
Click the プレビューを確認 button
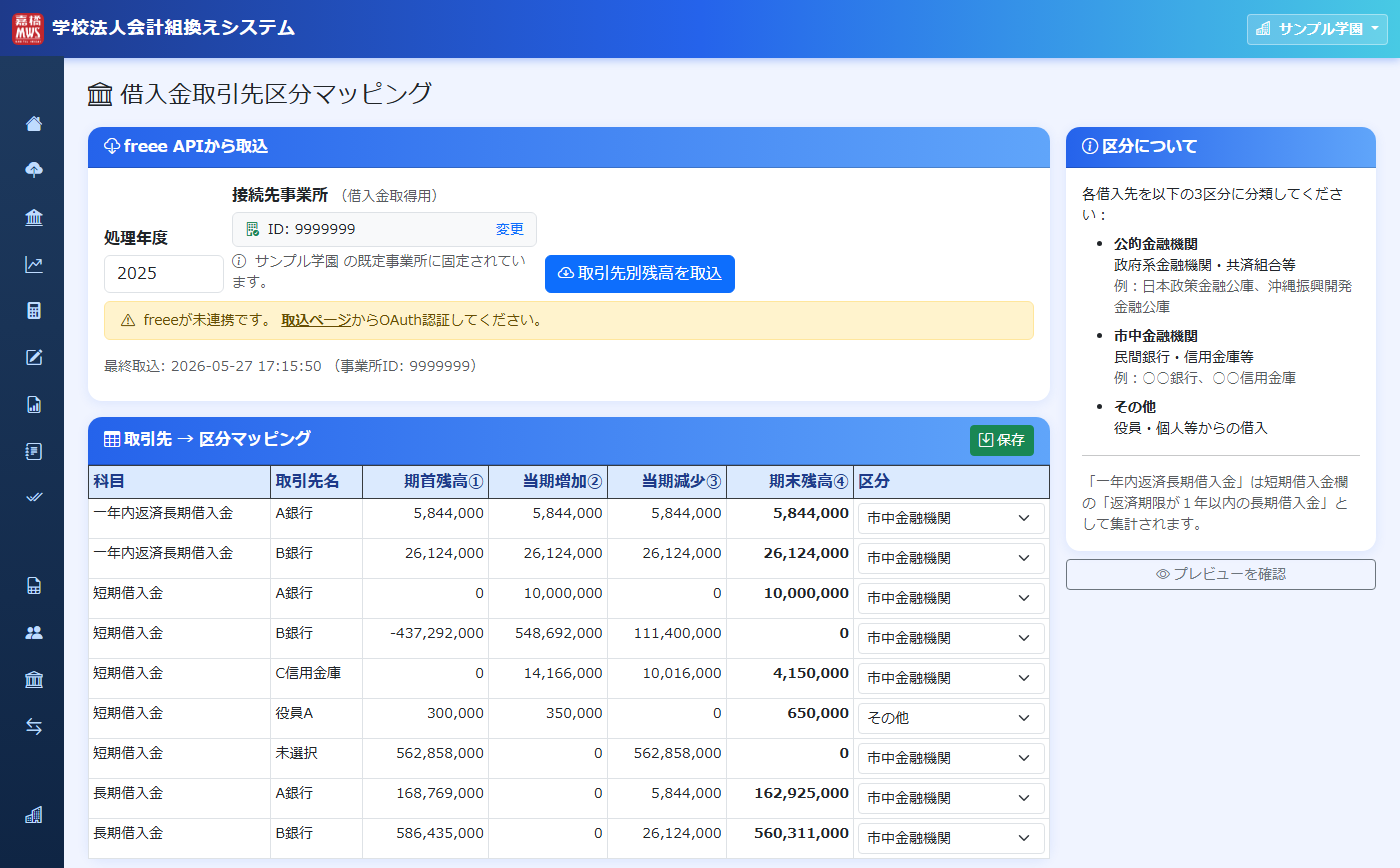coord(1221,574)
